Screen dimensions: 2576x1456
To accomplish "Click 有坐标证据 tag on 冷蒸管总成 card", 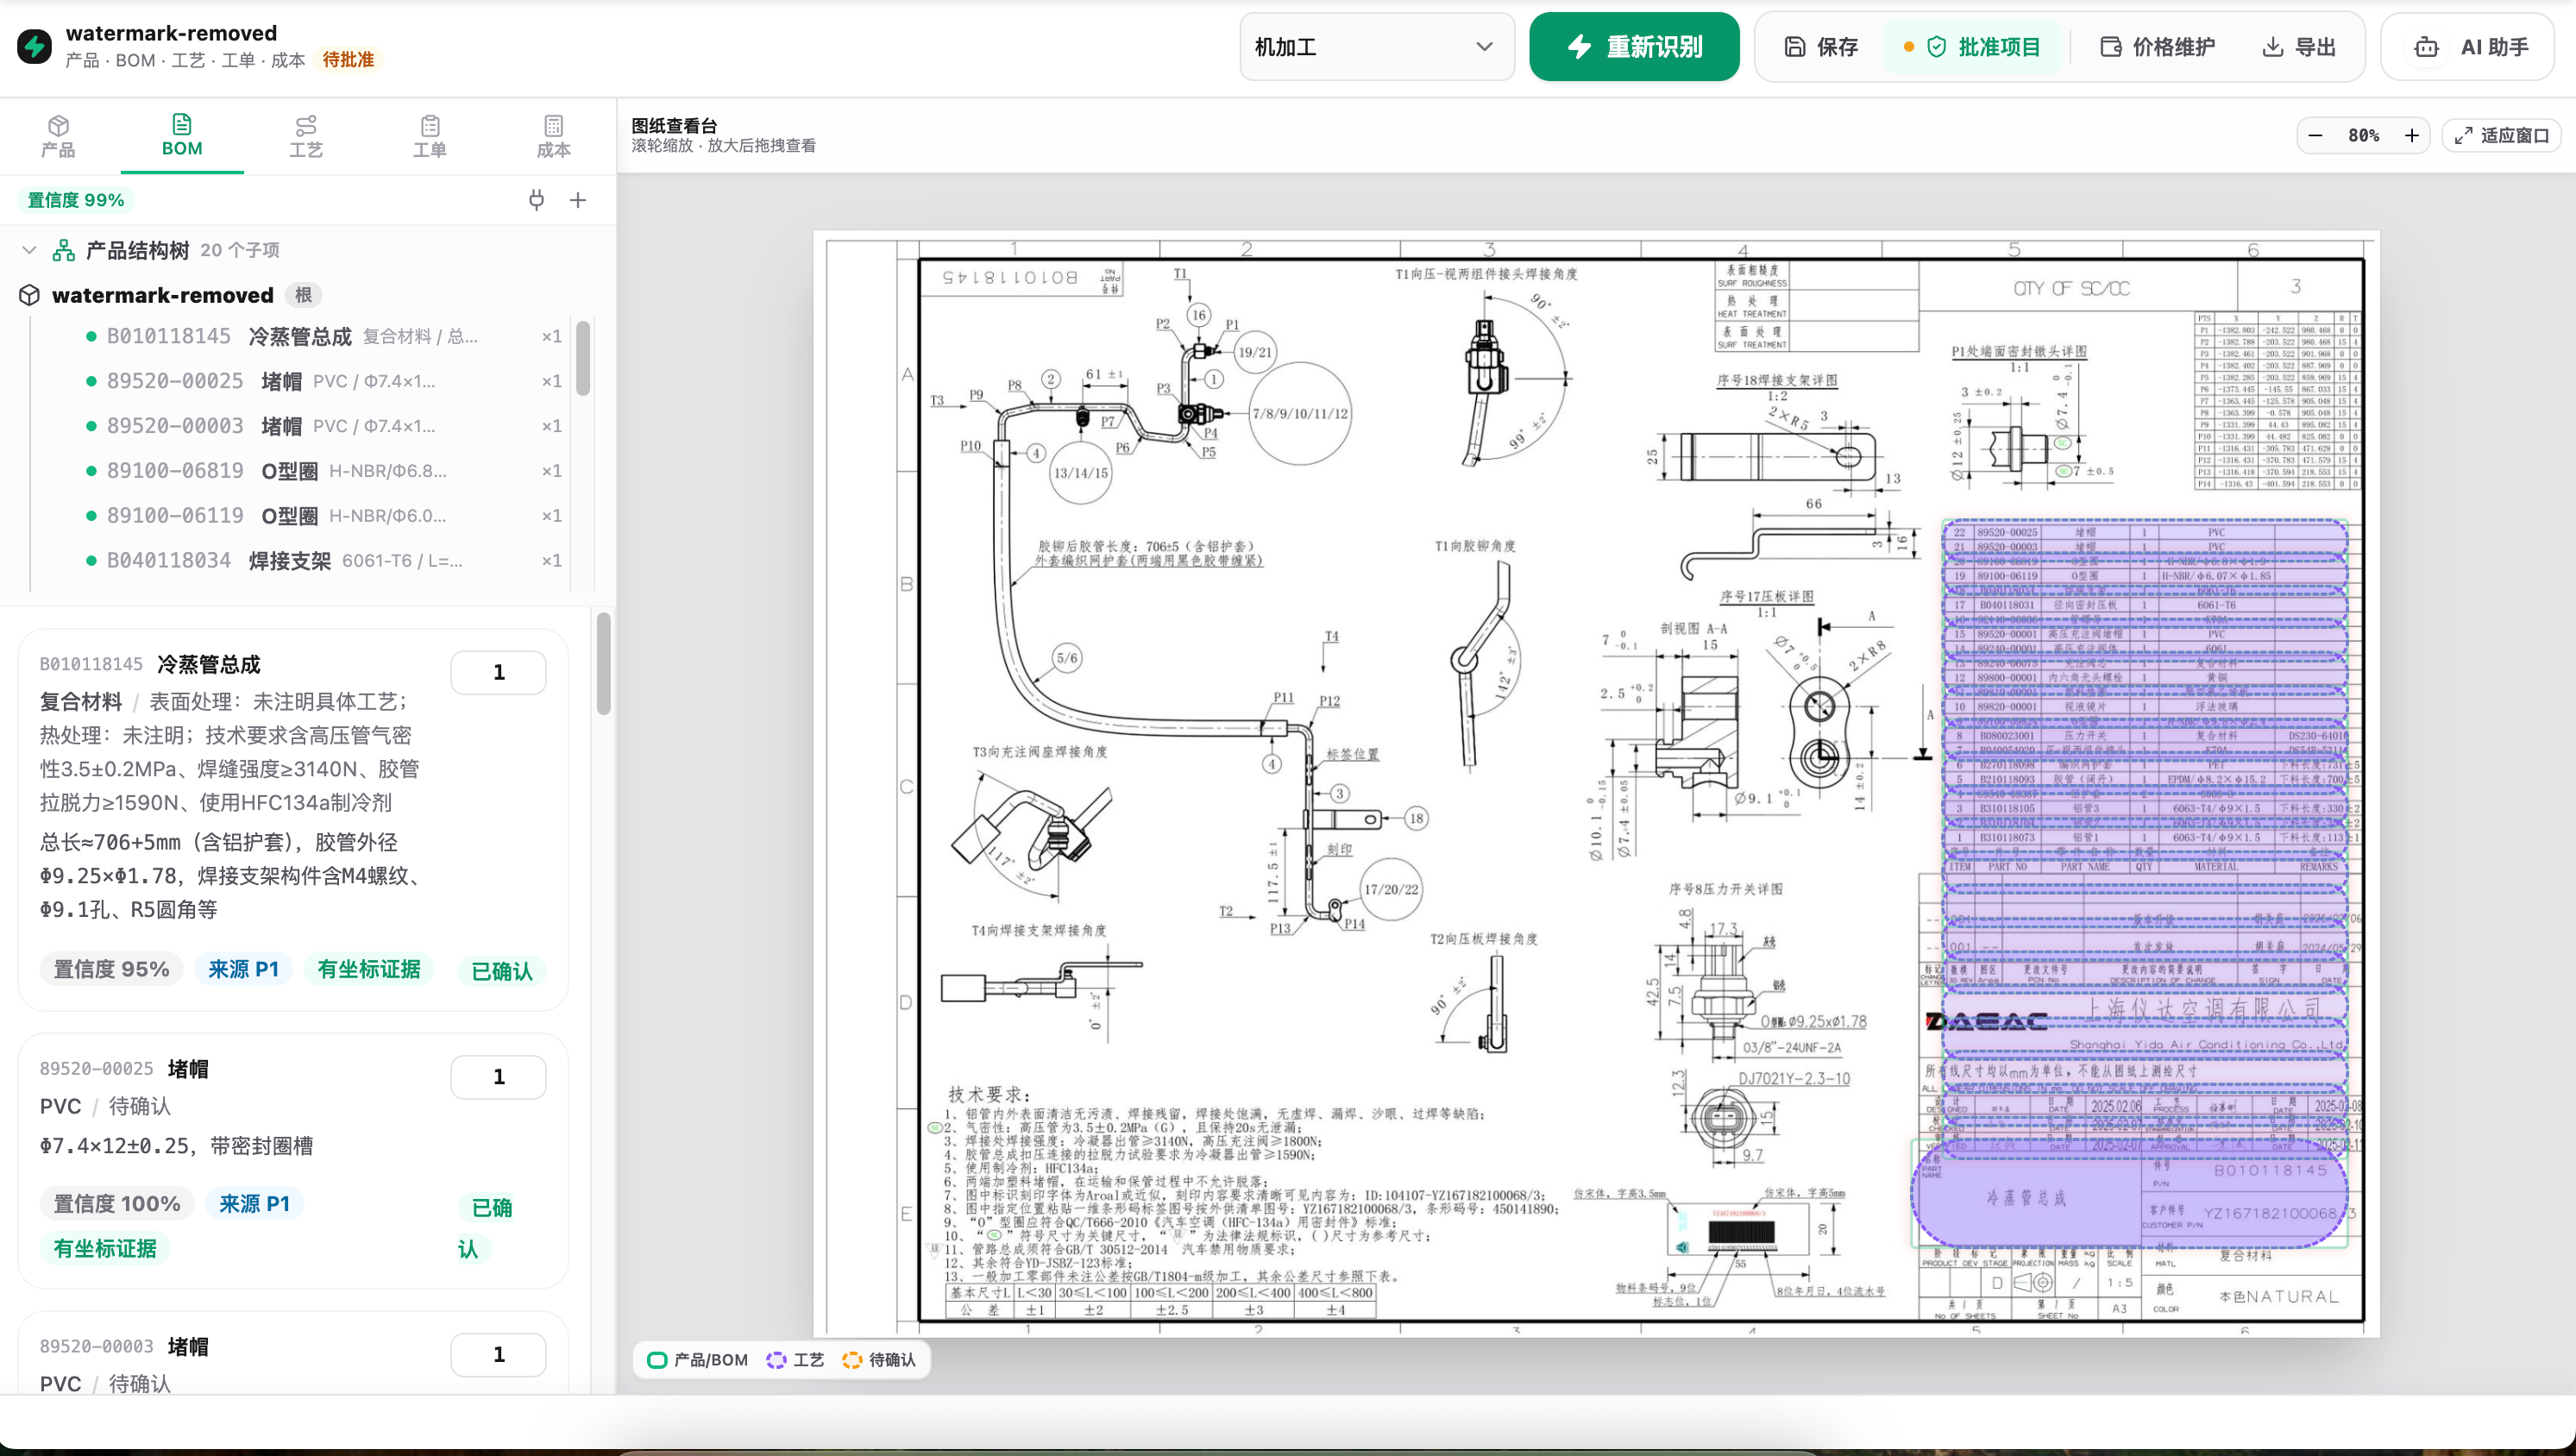I will click(x=369, y=969).
